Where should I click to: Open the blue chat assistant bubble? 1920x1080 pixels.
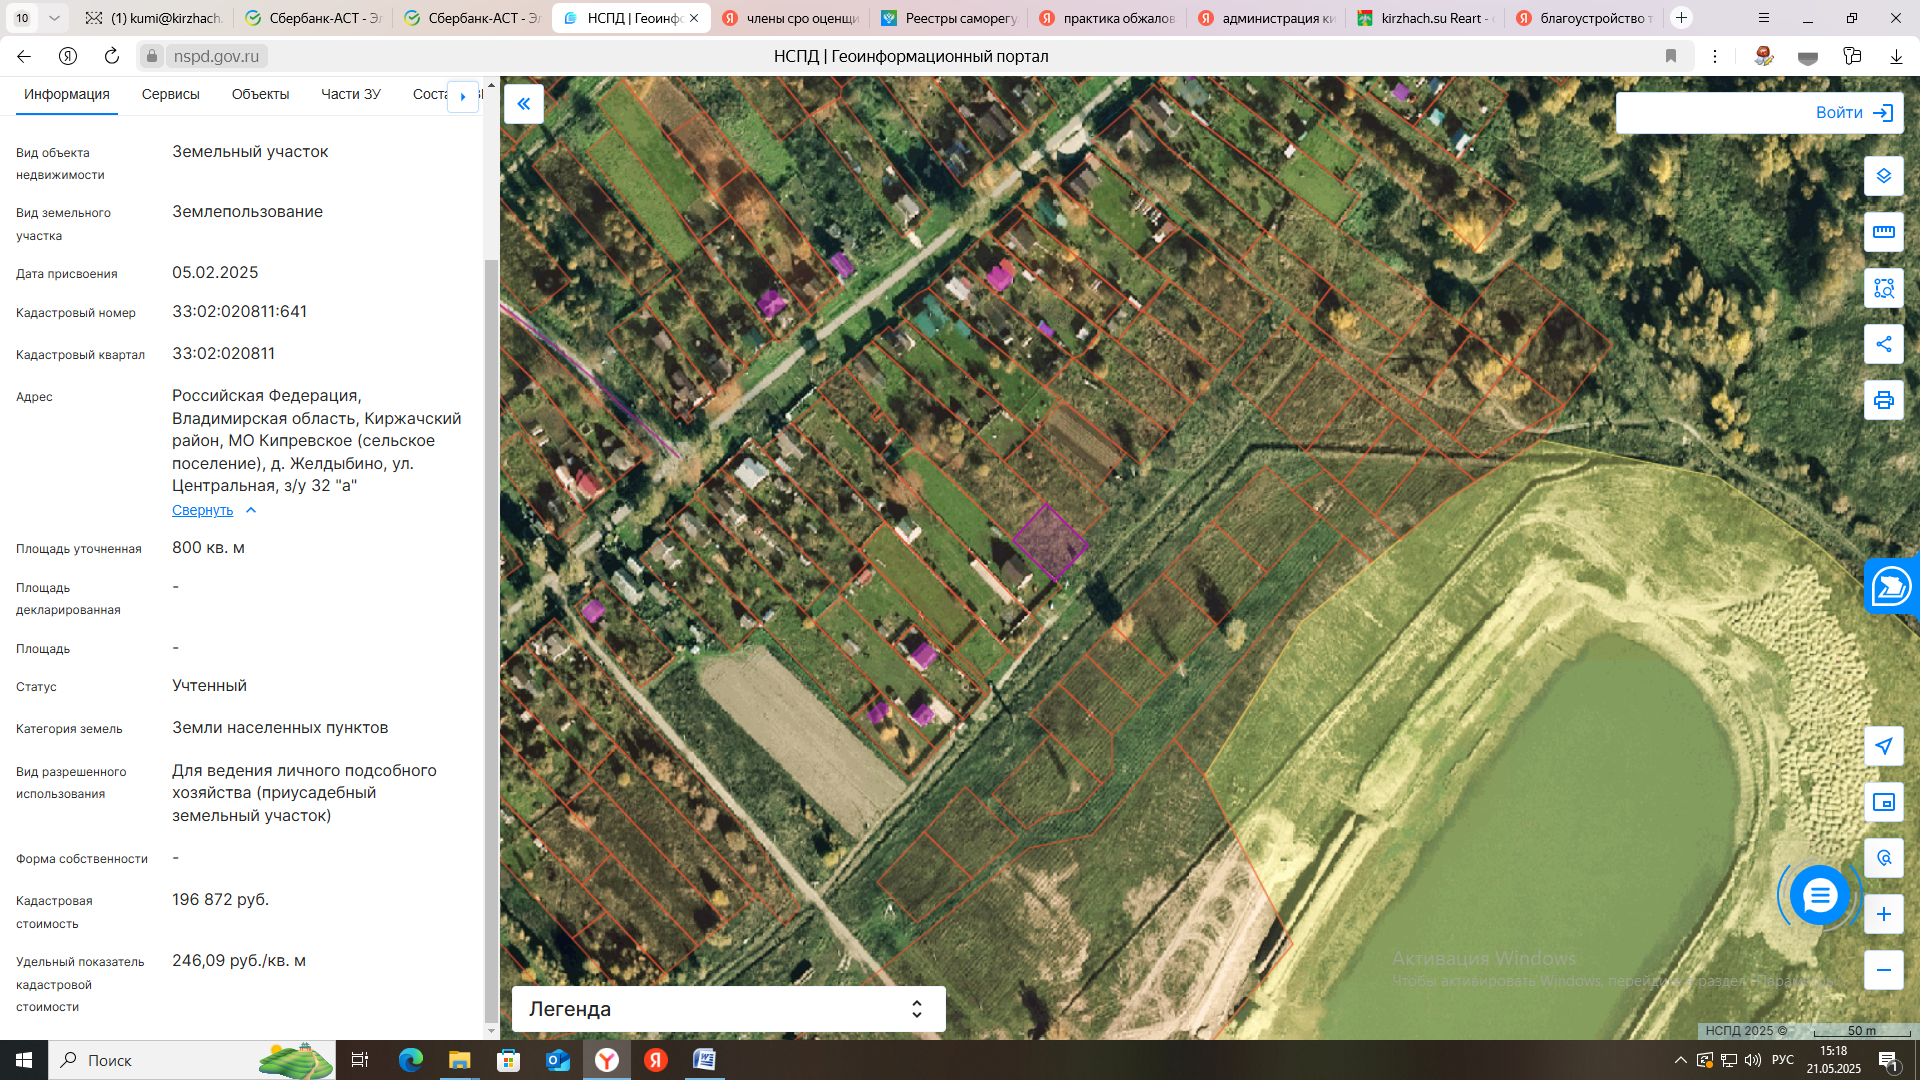(x=1819, y=895)
